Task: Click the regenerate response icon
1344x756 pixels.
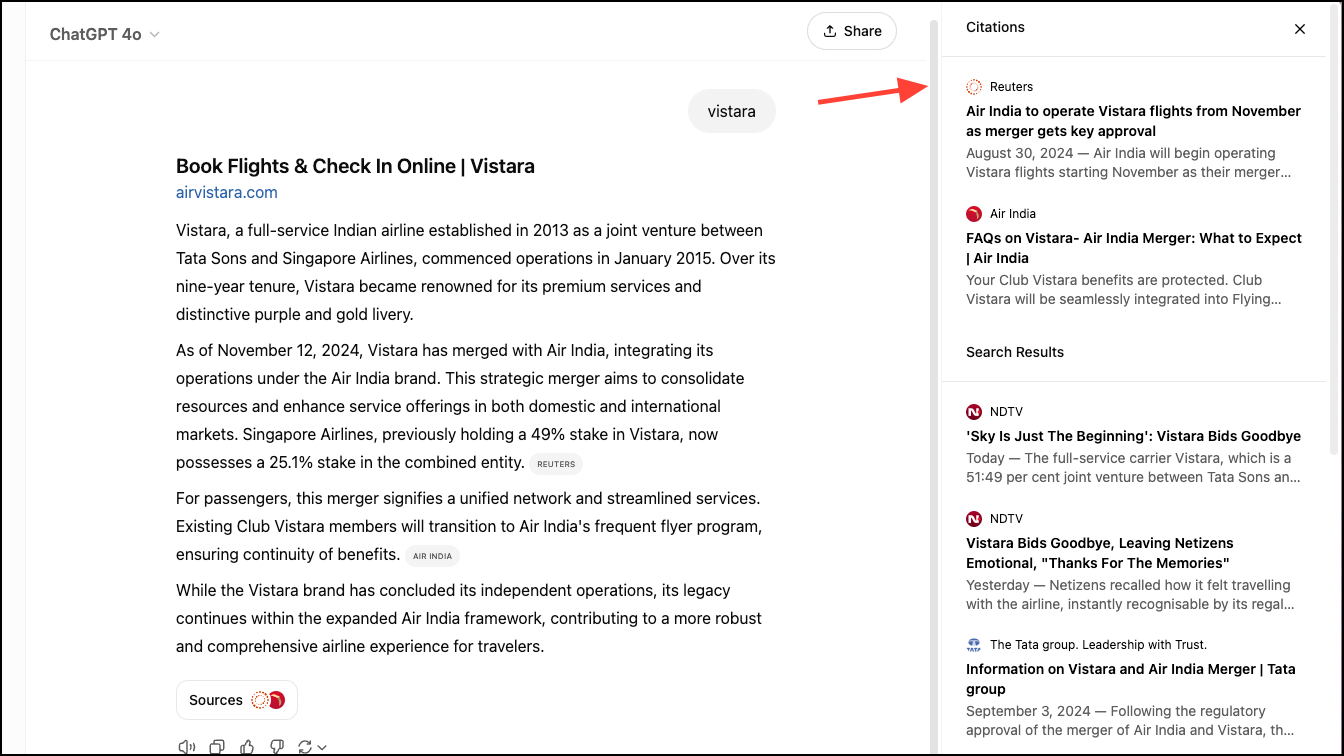Action: tap(305, 746)
